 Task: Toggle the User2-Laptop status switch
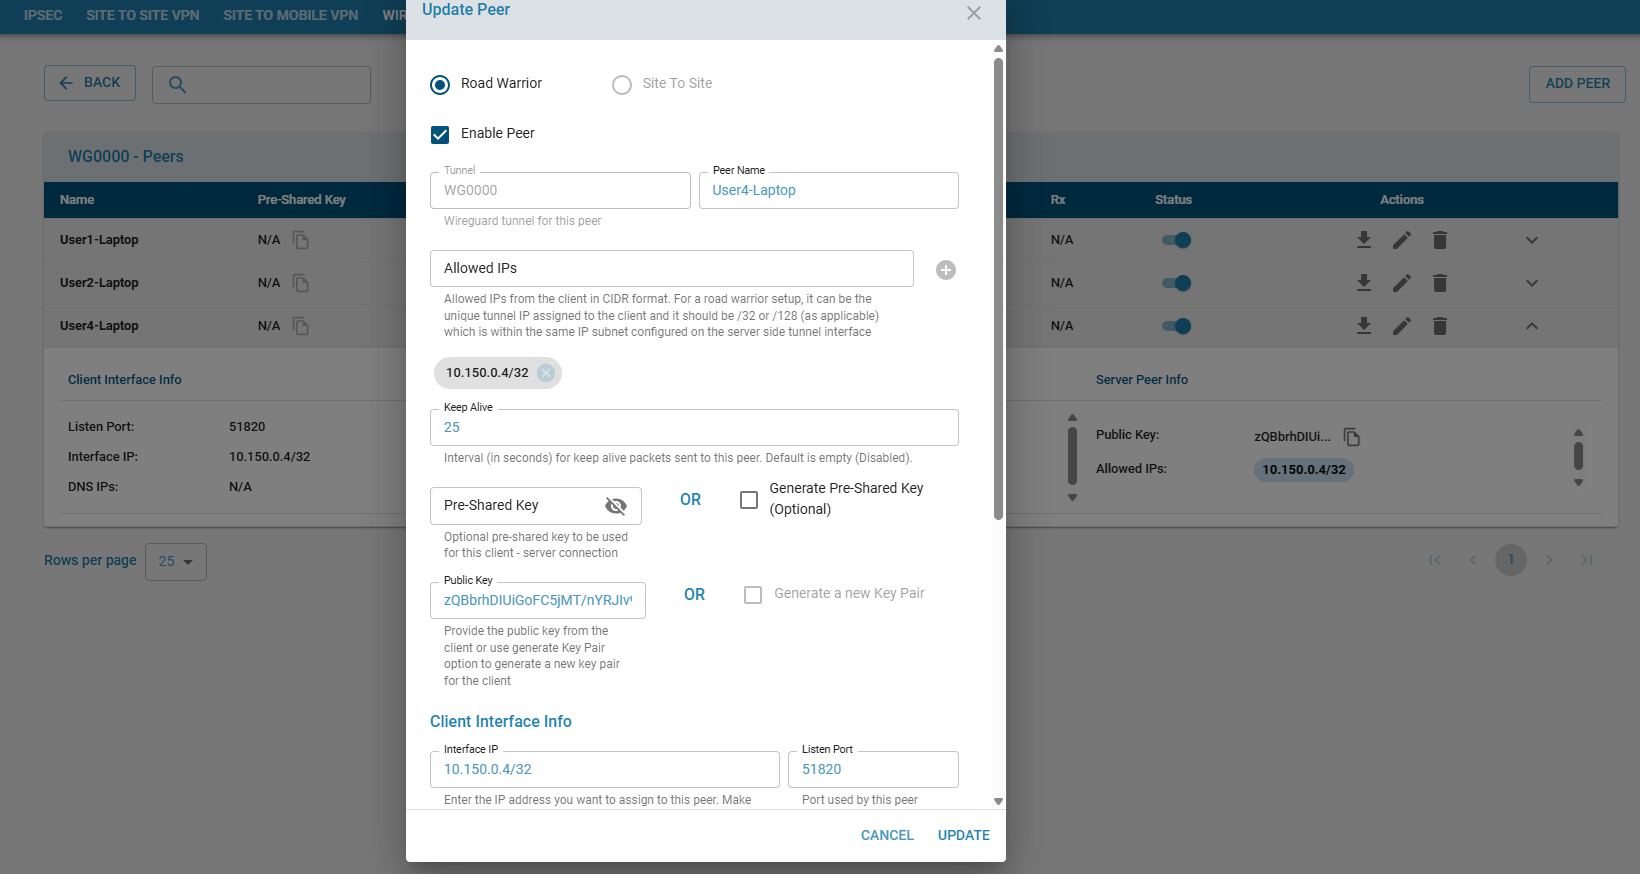1176,283
